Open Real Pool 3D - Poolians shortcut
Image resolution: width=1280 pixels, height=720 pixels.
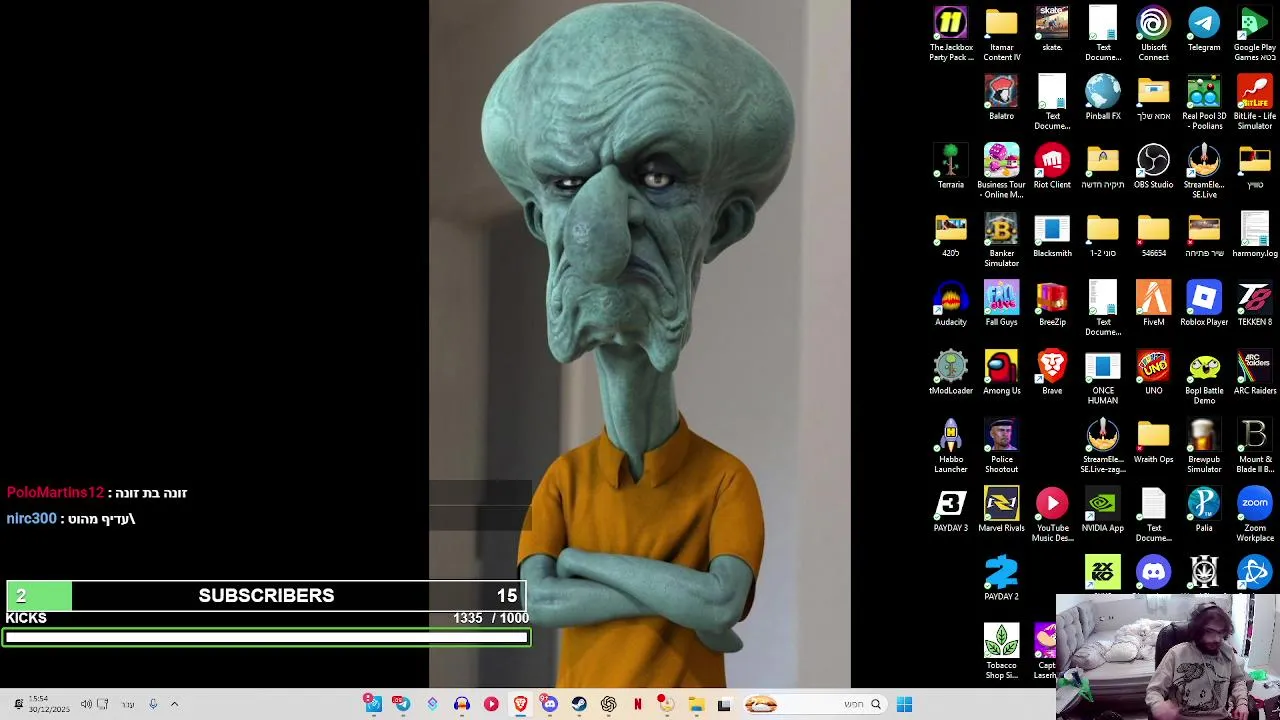[1204, 103]
